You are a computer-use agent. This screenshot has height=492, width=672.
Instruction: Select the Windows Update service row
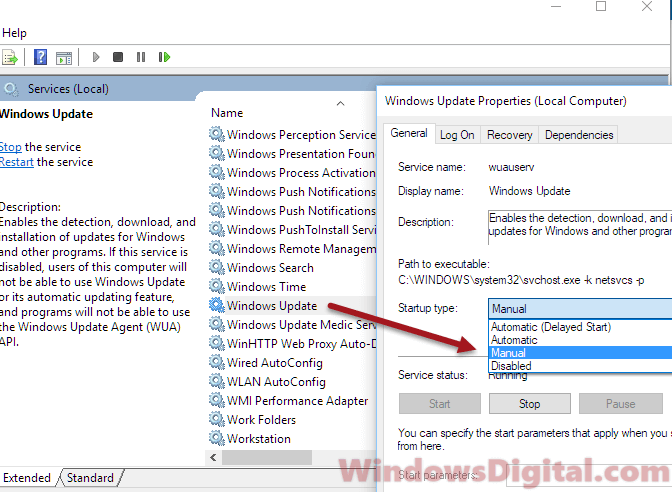click(x=292, y=305)
